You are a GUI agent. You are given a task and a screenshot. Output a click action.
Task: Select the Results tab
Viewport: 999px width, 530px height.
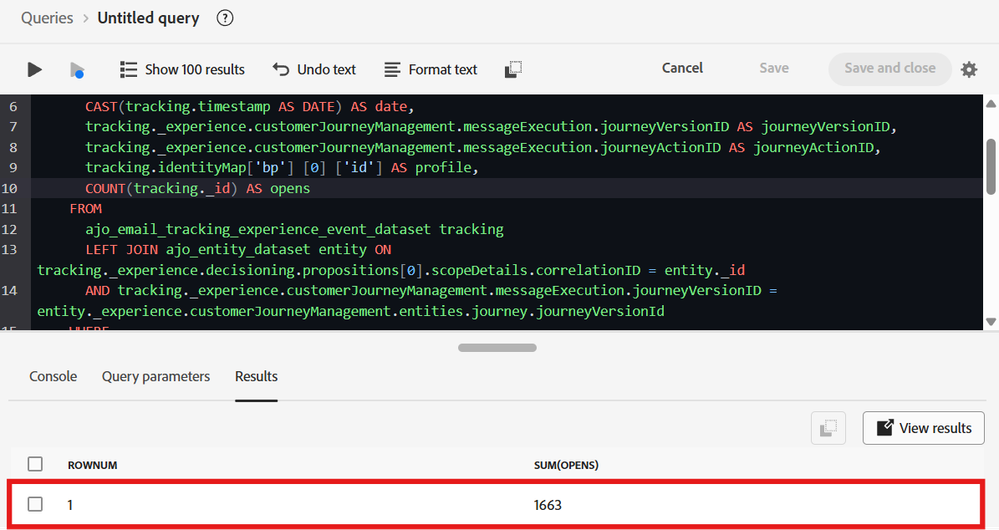coord(256,376)
